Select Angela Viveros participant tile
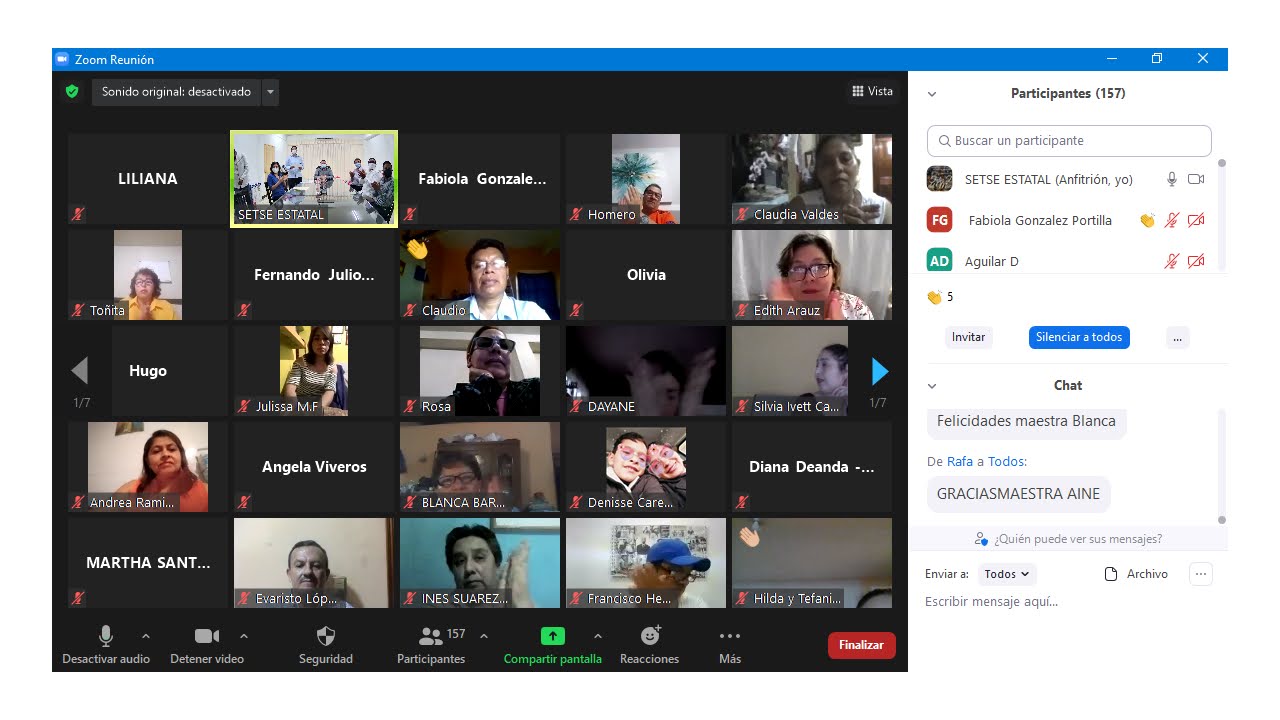Screen dimensions: 1280x720 (x=314, y=467)
